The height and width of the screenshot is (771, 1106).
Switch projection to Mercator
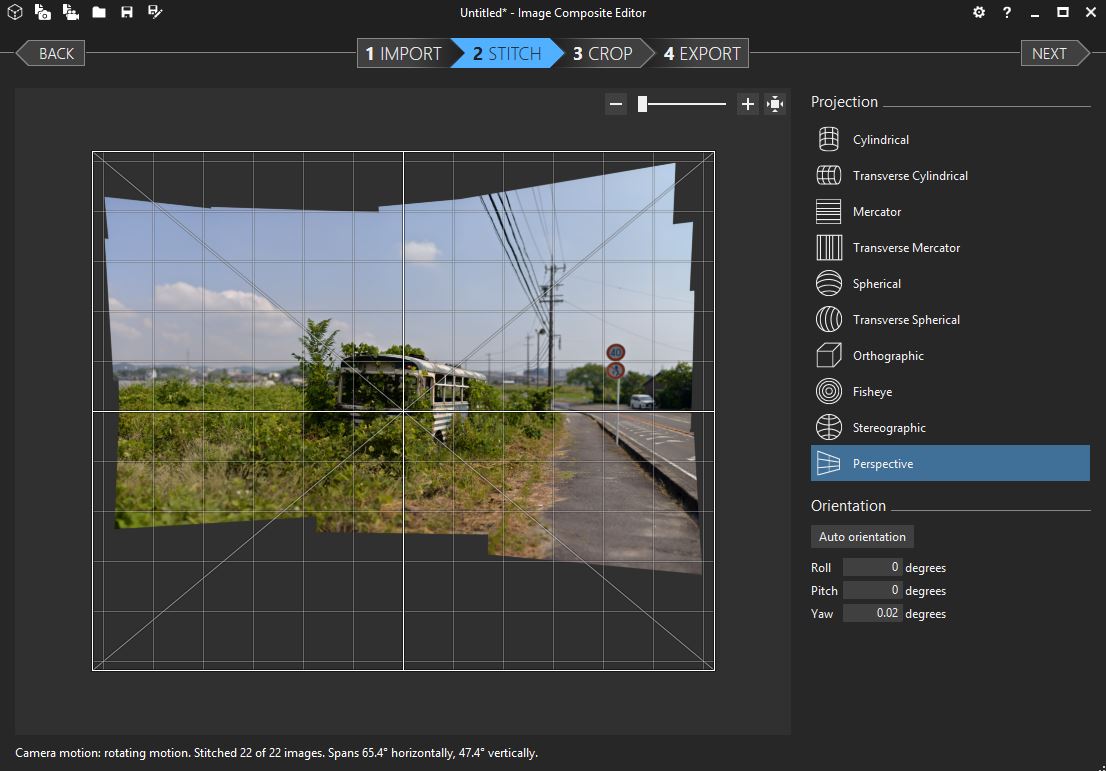point(950,212)
